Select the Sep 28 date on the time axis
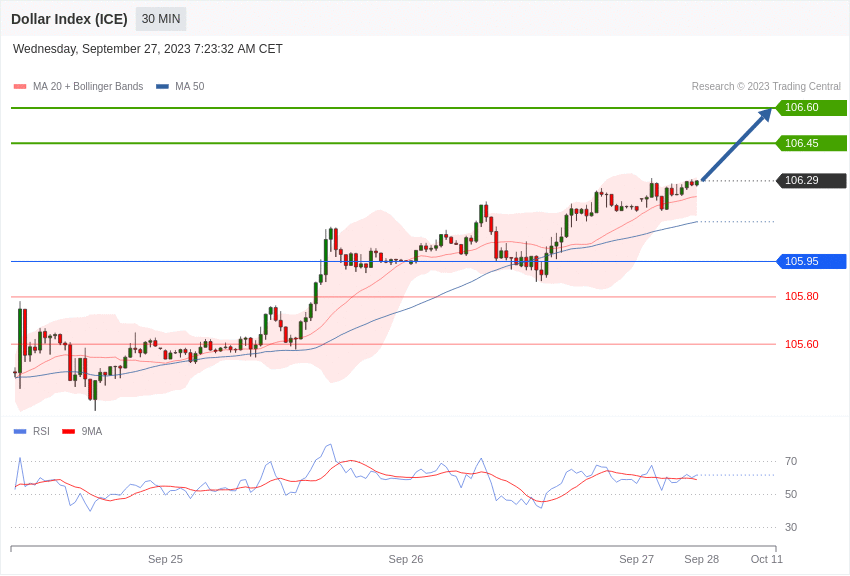The image size is (850, 576). pyautogui.click(x=701, y=559)
